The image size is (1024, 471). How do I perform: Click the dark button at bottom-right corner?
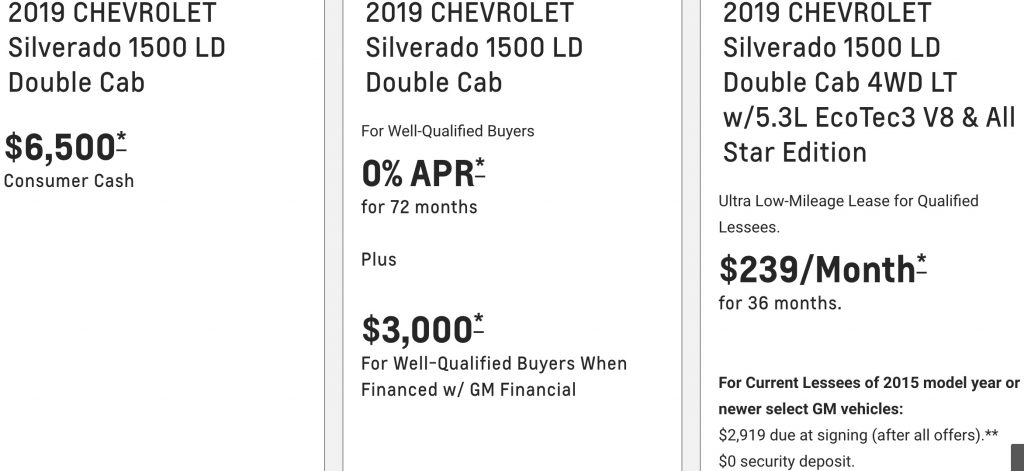click(1017, 457)
